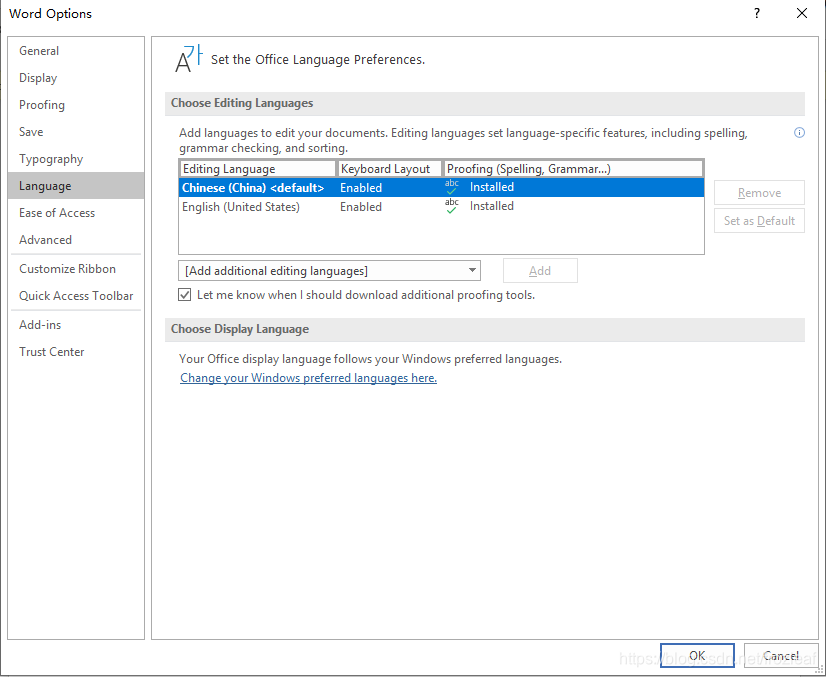Toggle 'Let me know when I should download' checkbox
The height and width of the screenshot is (677, 826).
184,295
